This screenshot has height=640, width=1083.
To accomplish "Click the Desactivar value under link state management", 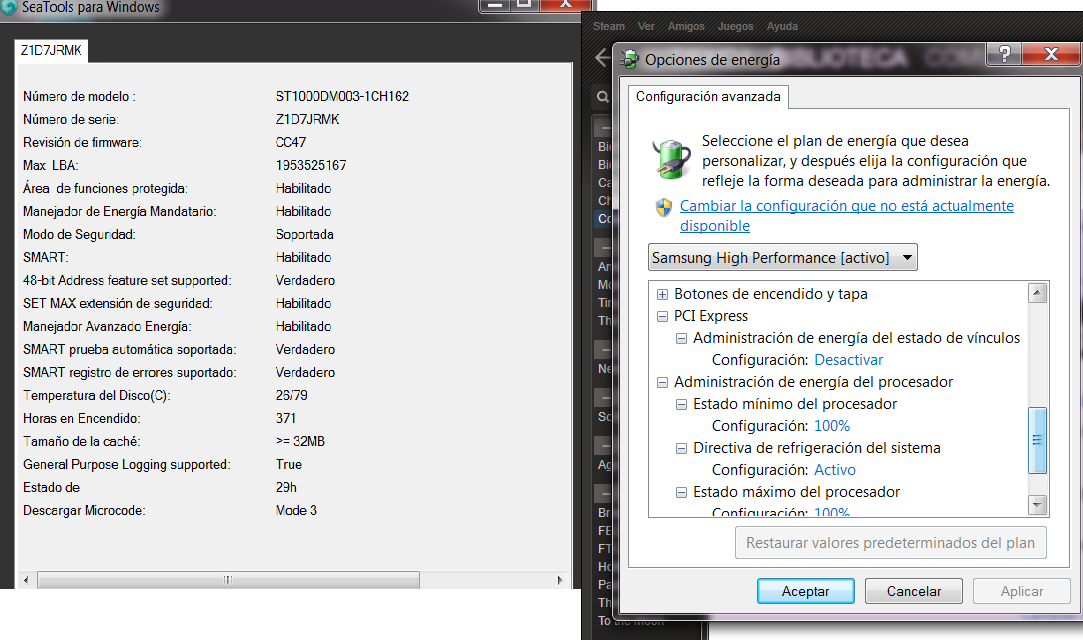I will [848, 360].
